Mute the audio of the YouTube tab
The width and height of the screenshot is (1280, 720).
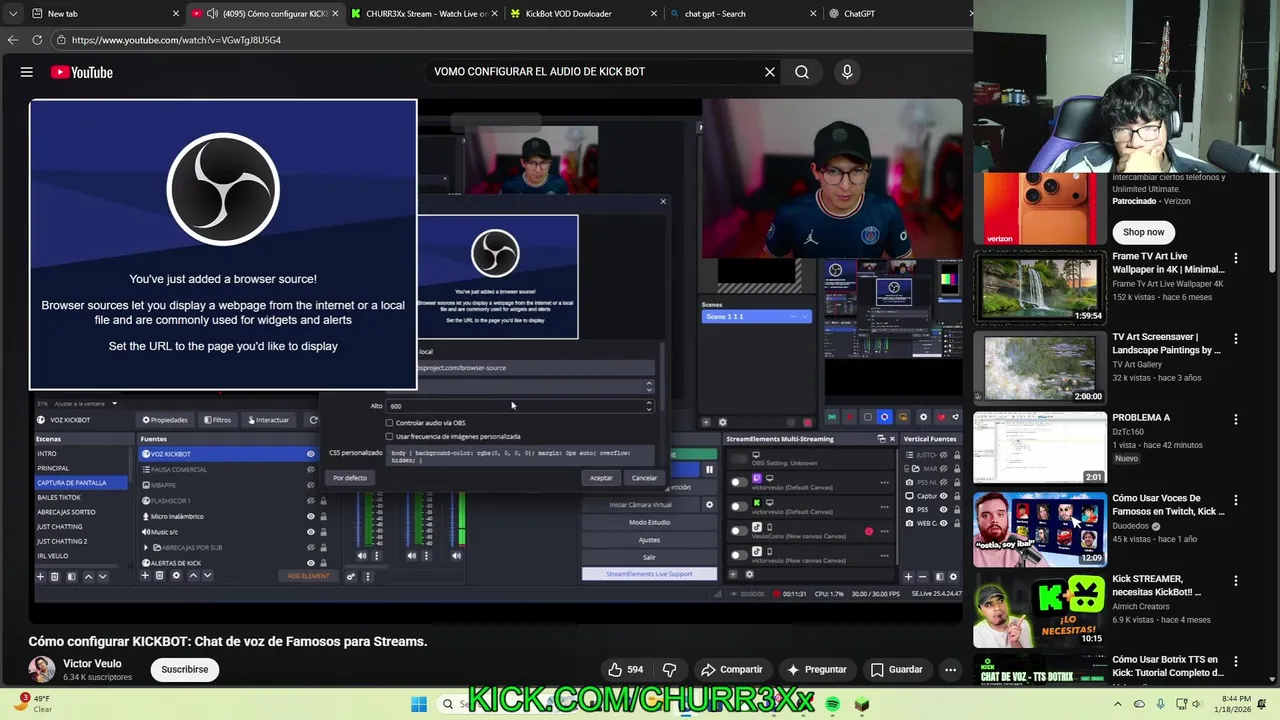[x=212, y=14]
